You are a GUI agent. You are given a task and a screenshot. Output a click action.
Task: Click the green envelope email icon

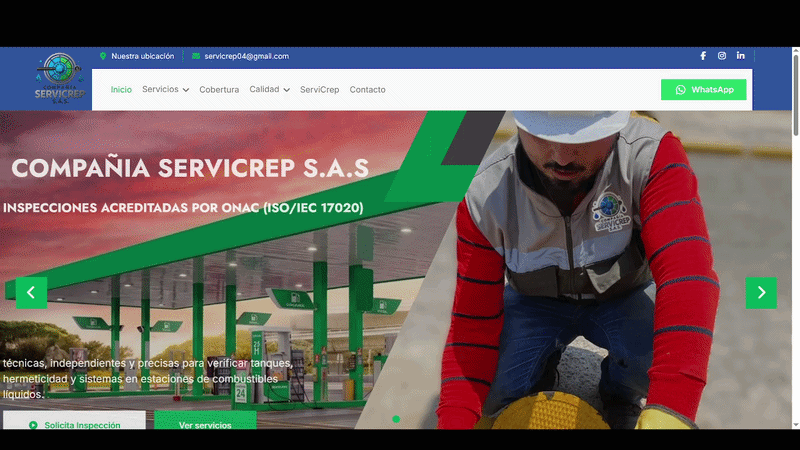pos(196,56)
